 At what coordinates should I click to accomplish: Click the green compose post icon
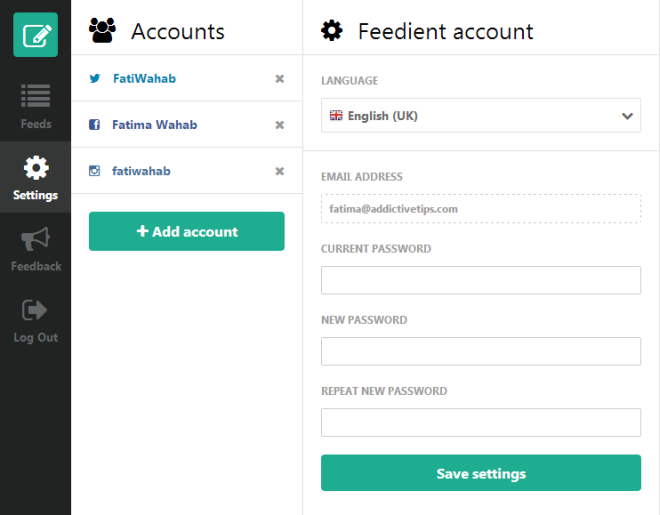(x=35, y=35)
